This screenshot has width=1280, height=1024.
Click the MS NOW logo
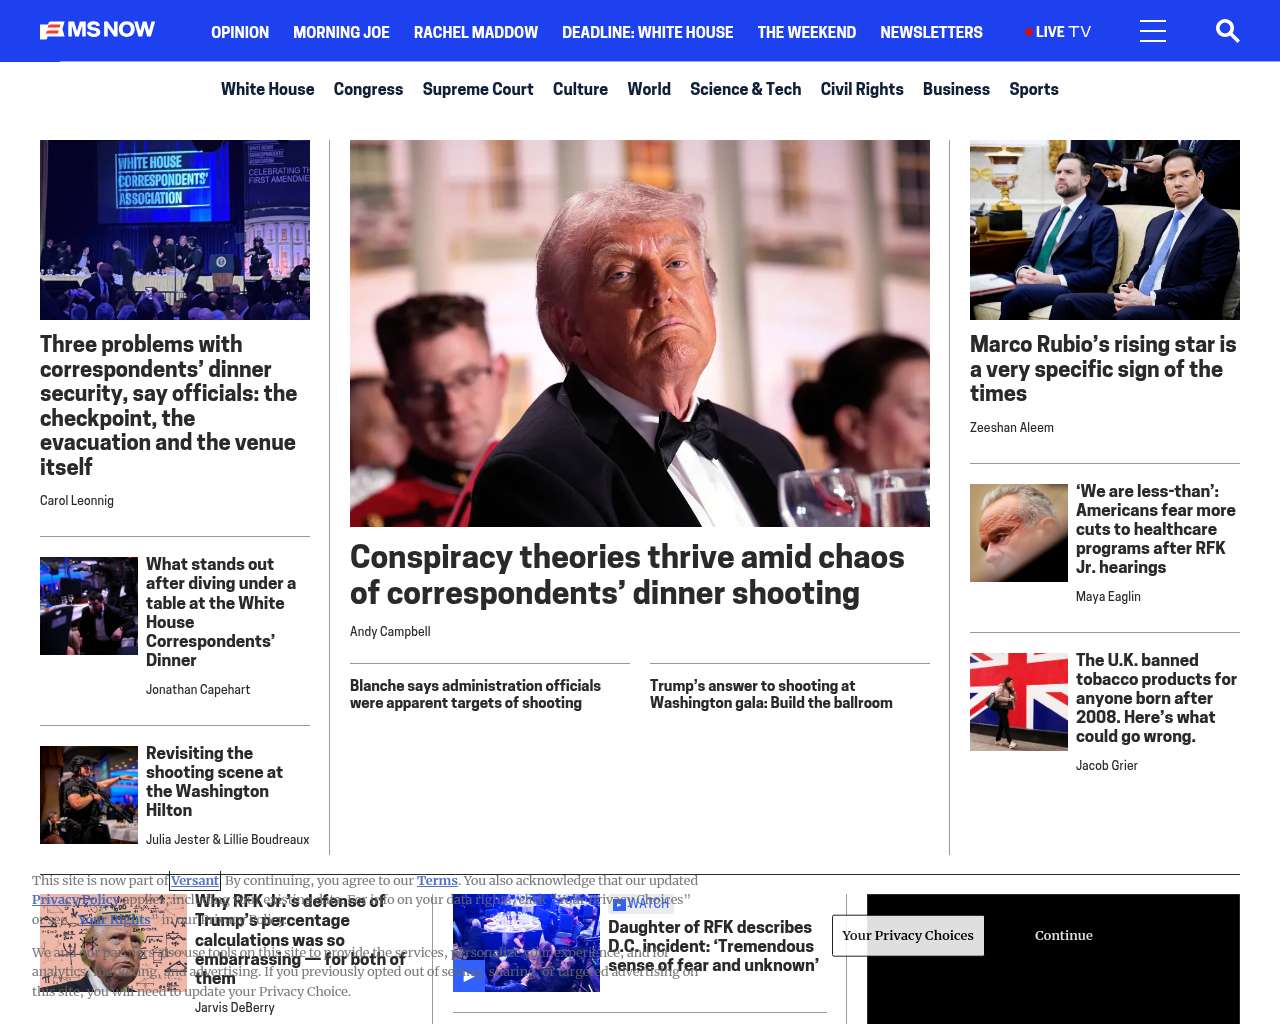tap(97, 31)
